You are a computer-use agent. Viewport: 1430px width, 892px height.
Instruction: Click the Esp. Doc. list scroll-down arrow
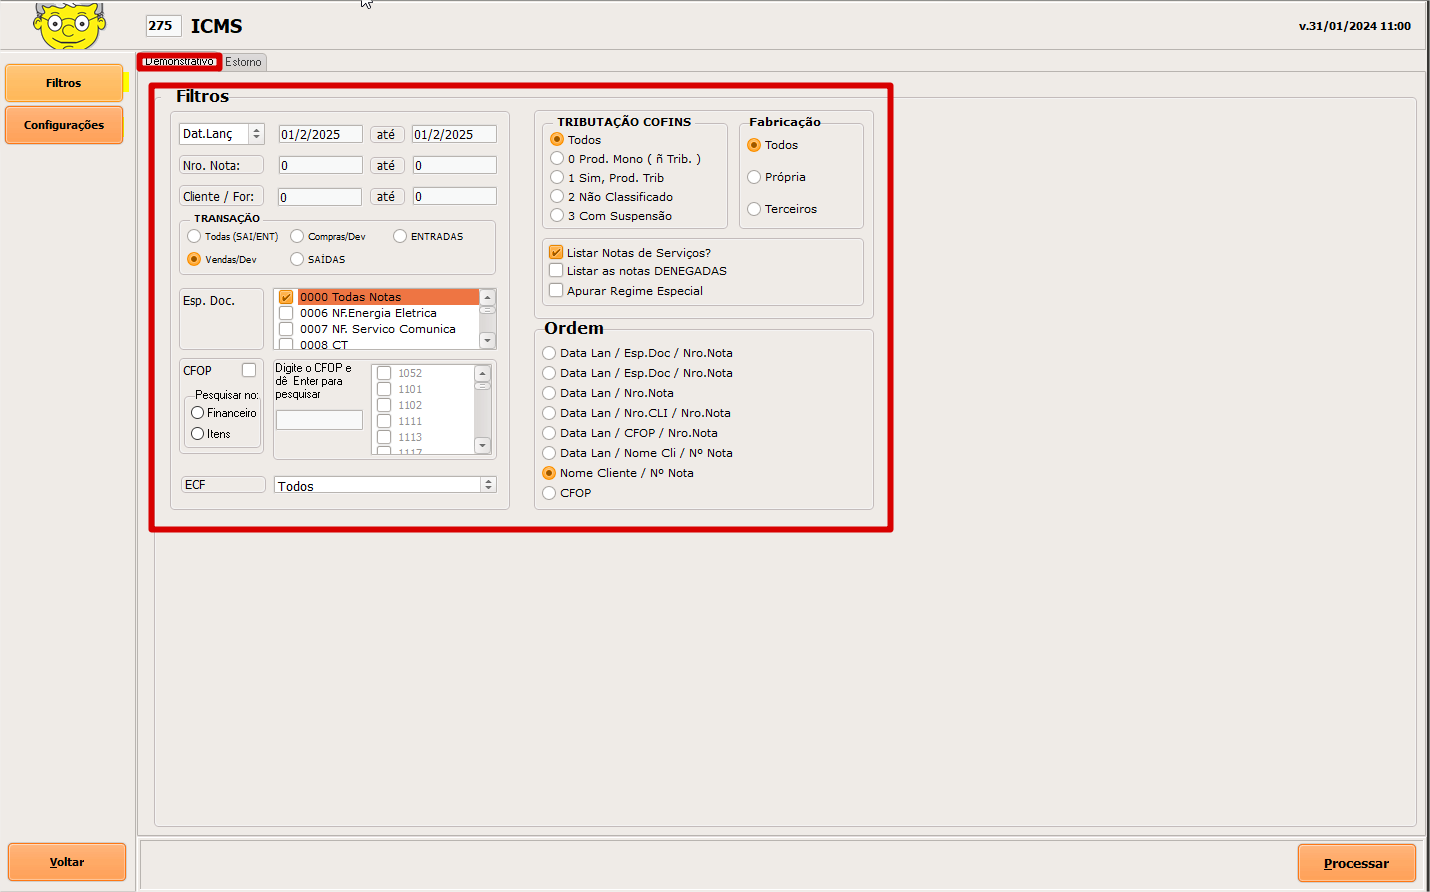point(487,341)
